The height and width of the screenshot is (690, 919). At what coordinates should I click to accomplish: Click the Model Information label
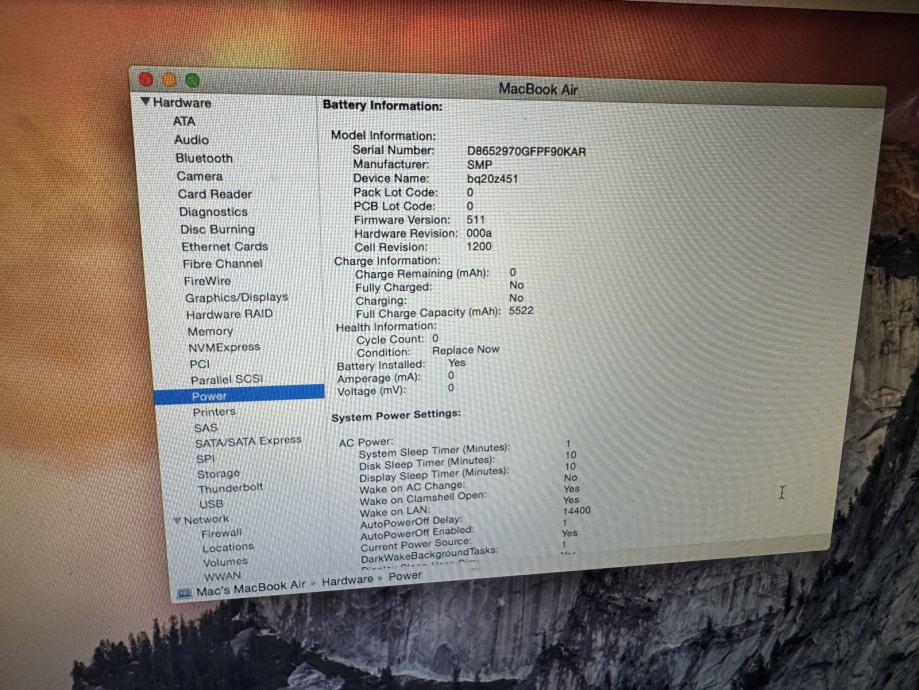383,136
